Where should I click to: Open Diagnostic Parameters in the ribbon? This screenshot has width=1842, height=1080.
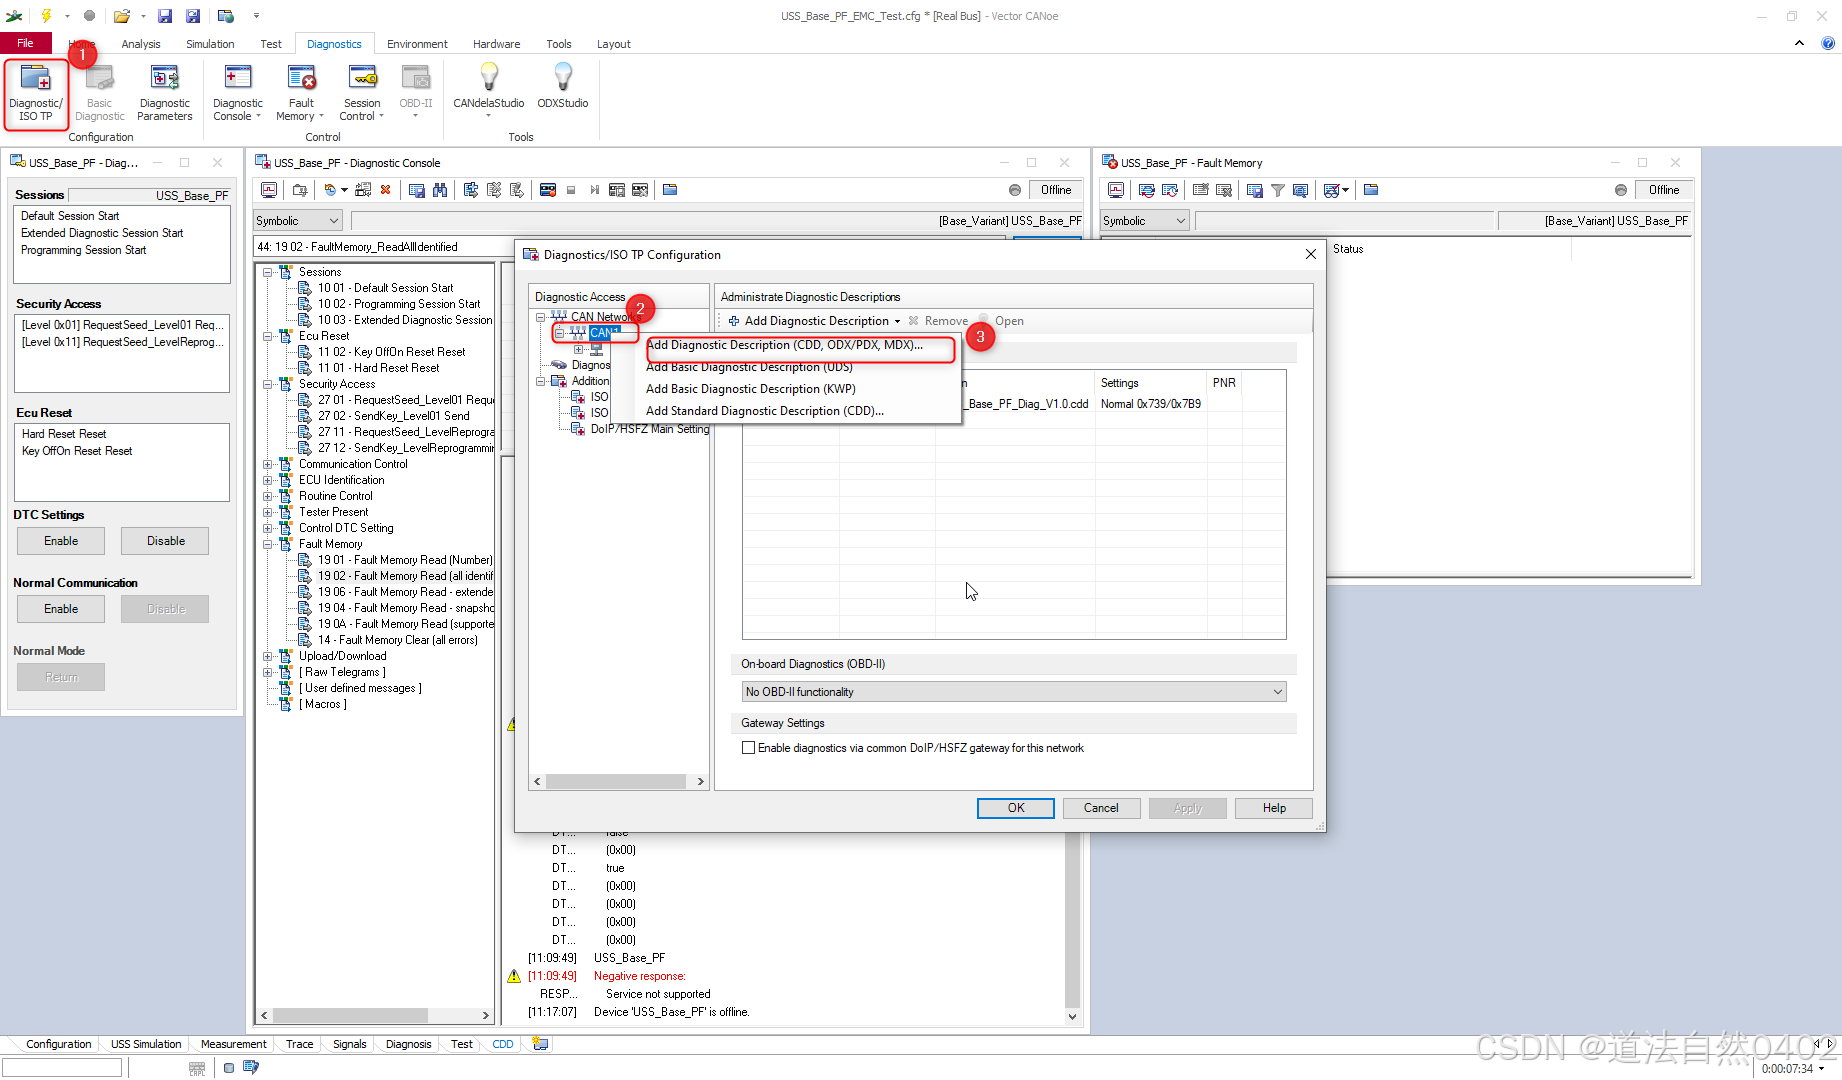[164, 94]
